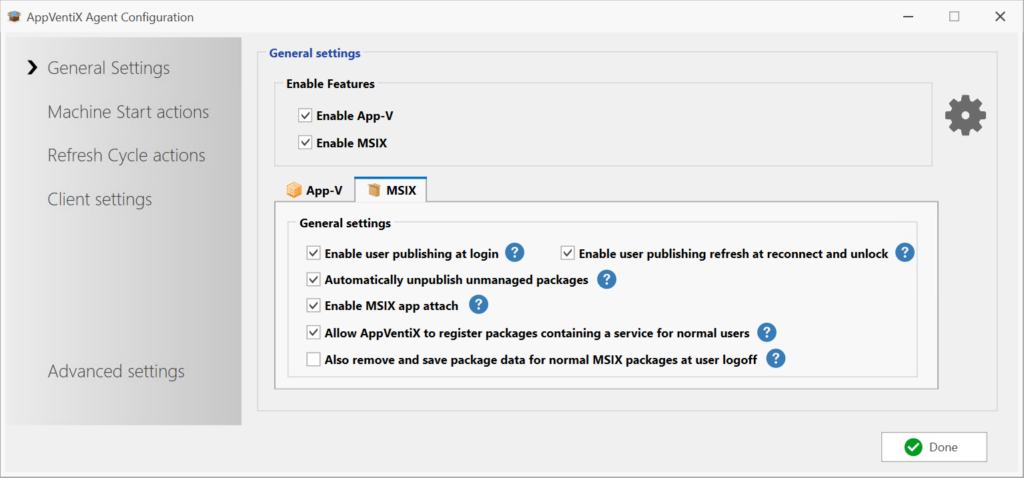Open help for user publishing at login

coord(515,253)
